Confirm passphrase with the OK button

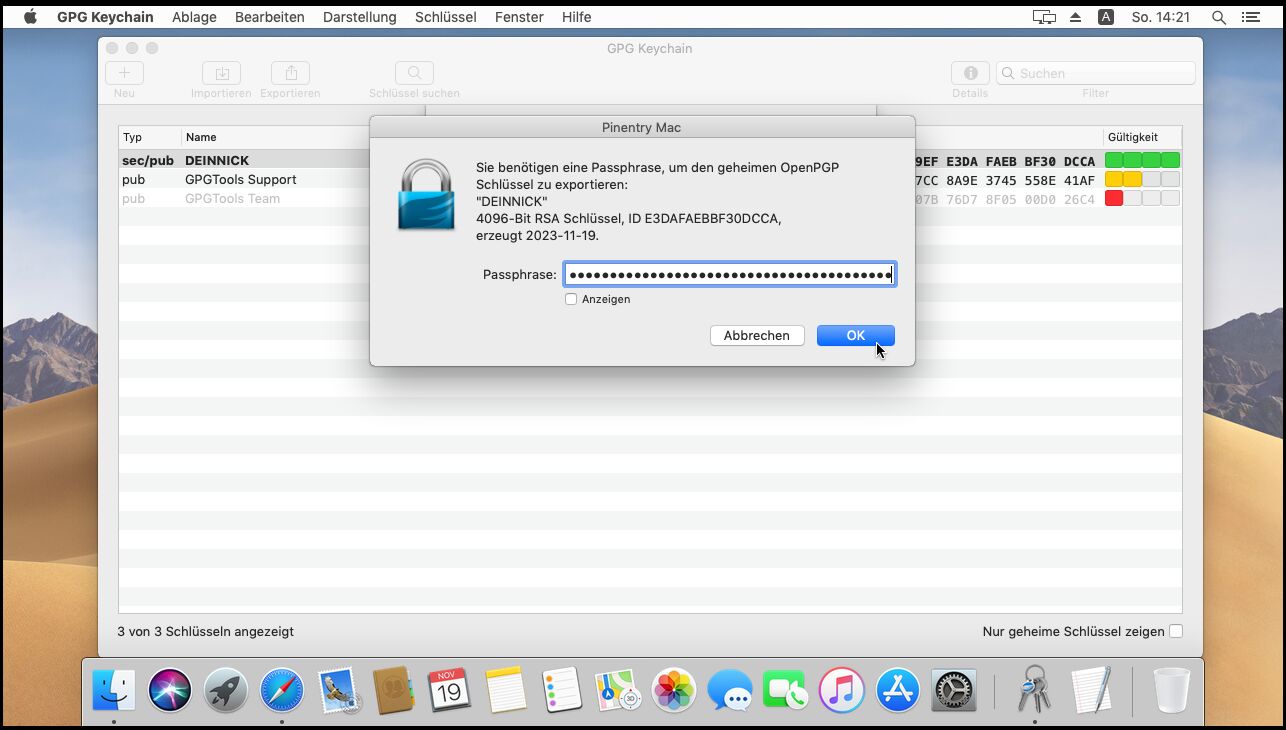tap(855, 336)
